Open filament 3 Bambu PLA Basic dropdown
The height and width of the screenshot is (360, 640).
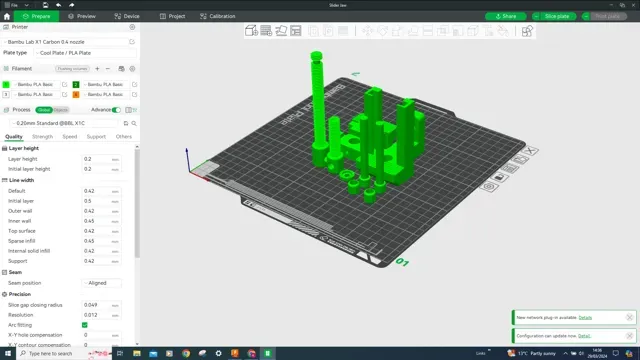pos(36,94)
